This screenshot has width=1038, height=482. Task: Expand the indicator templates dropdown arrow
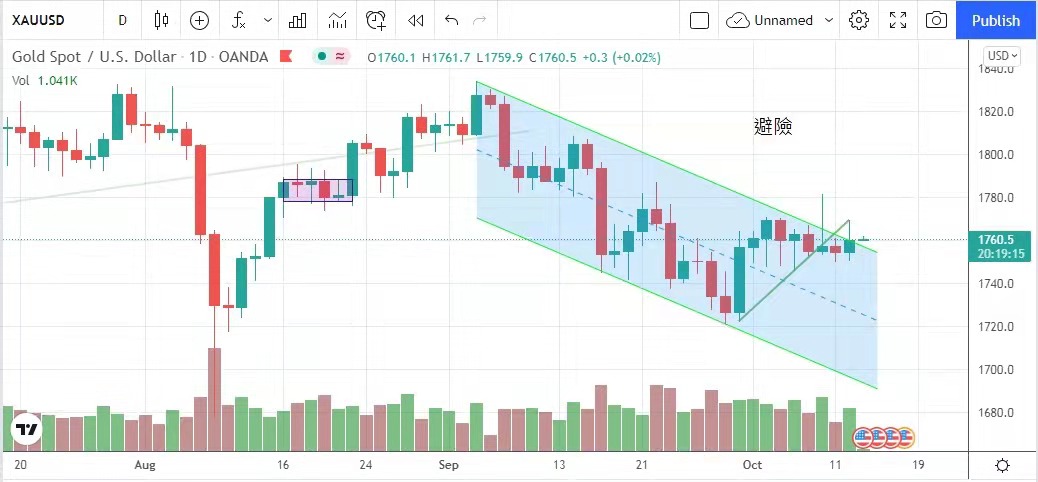267,20
